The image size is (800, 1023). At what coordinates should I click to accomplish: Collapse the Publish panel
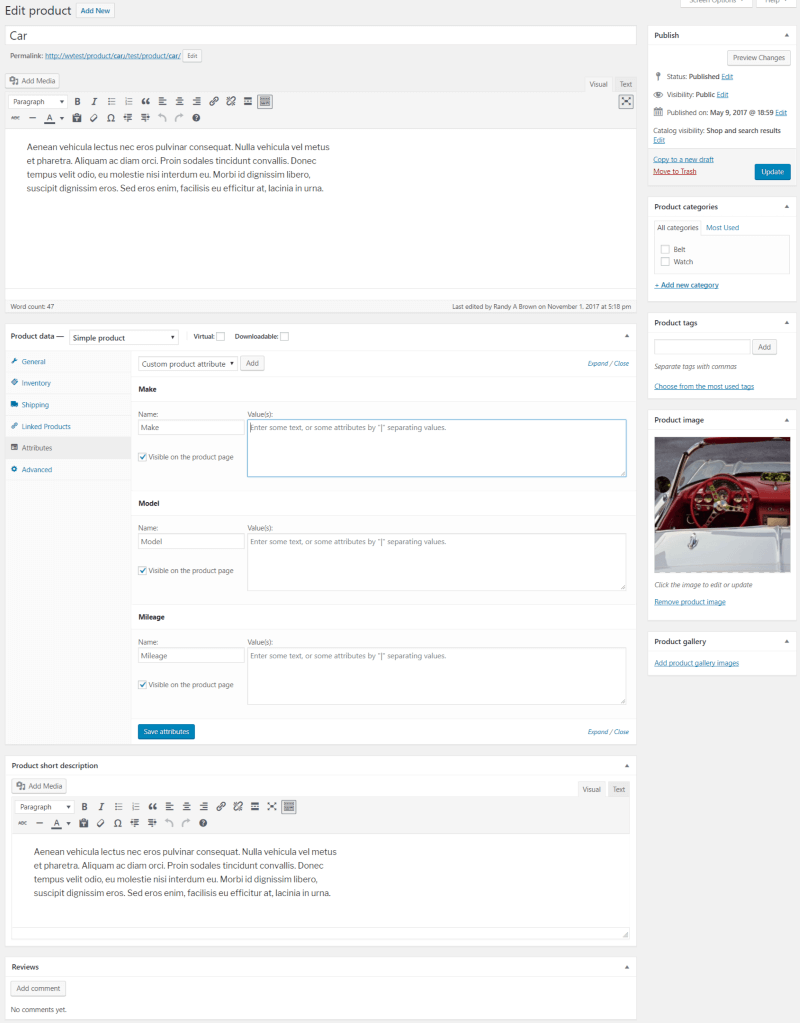[786, 35]
